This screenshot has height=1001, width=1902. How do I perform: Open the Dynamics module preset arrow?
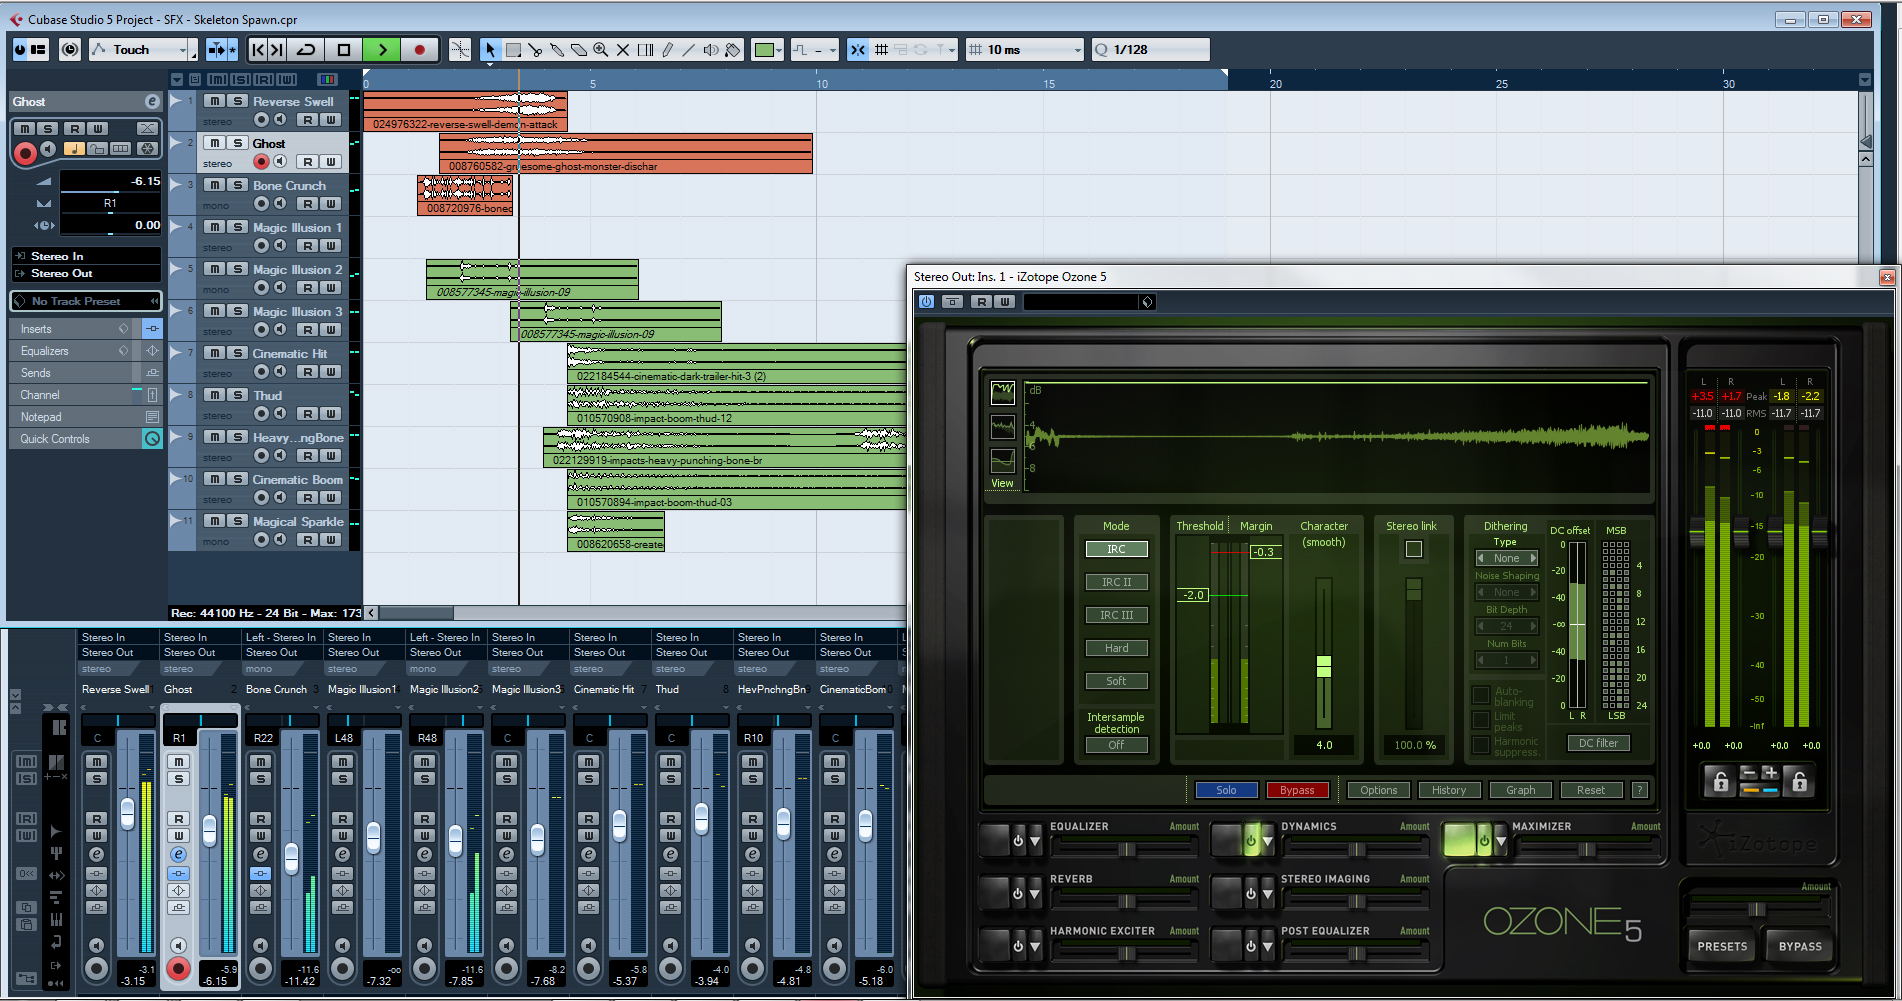(x=1268, y=841)
